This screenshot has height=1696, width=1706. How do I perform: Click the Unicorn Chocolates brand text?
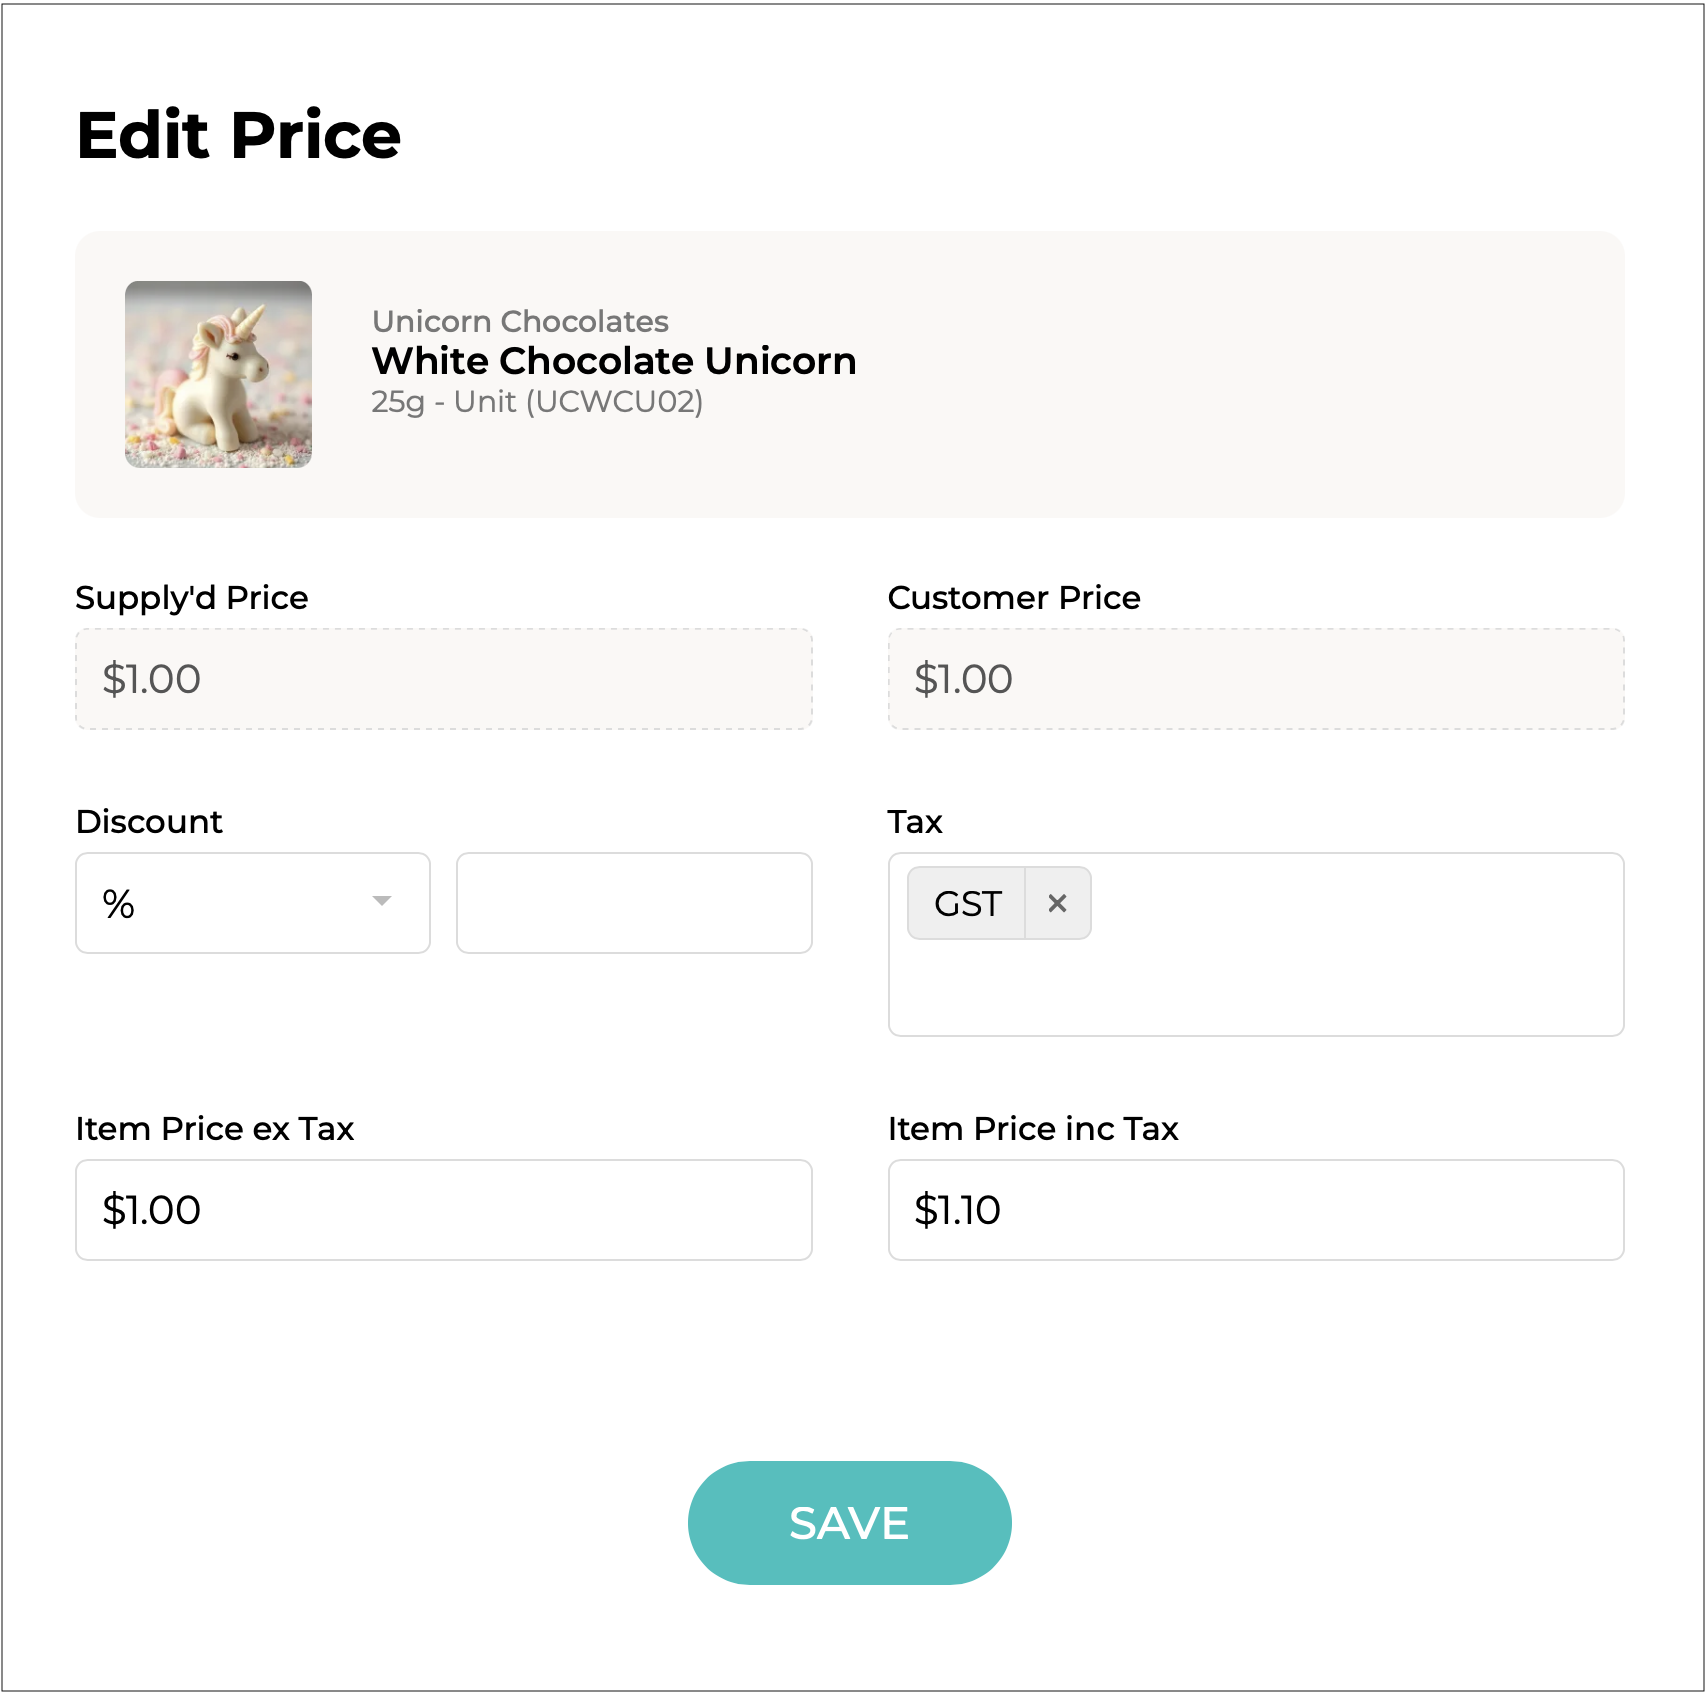point(520,321)
